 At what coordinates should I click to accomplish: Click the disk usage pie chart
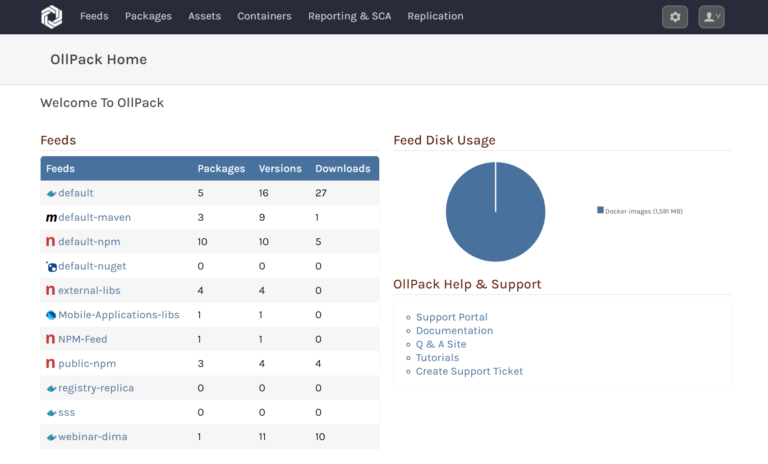495,212
